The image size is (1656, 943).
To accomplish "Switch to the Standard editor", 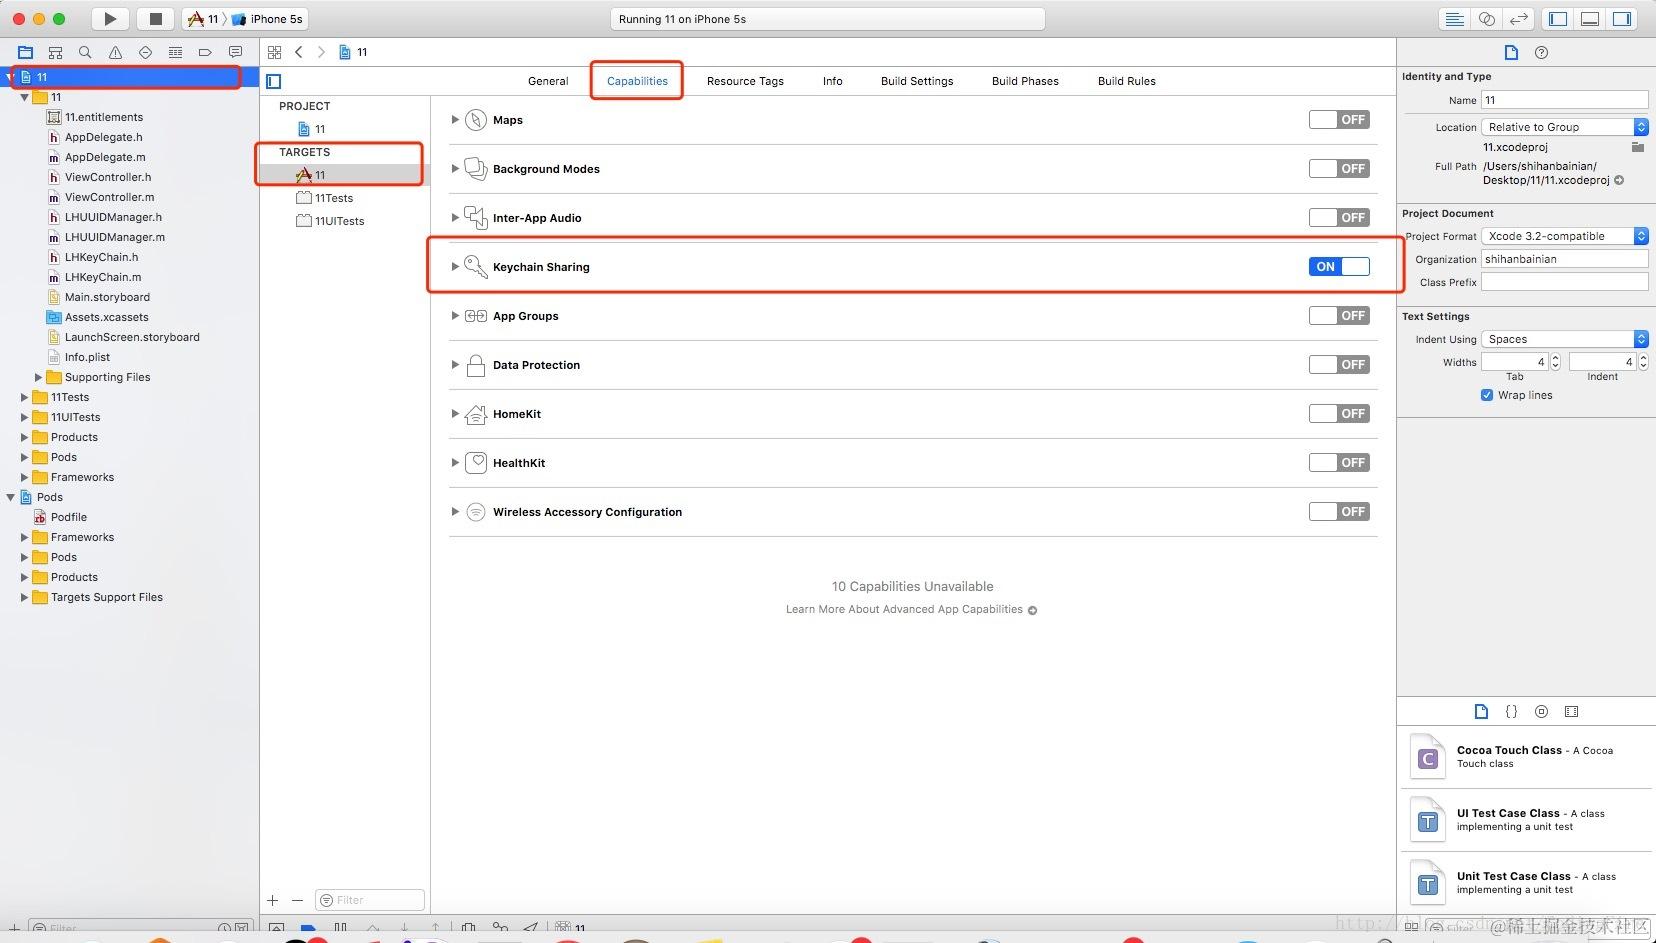I will 1455,19.
